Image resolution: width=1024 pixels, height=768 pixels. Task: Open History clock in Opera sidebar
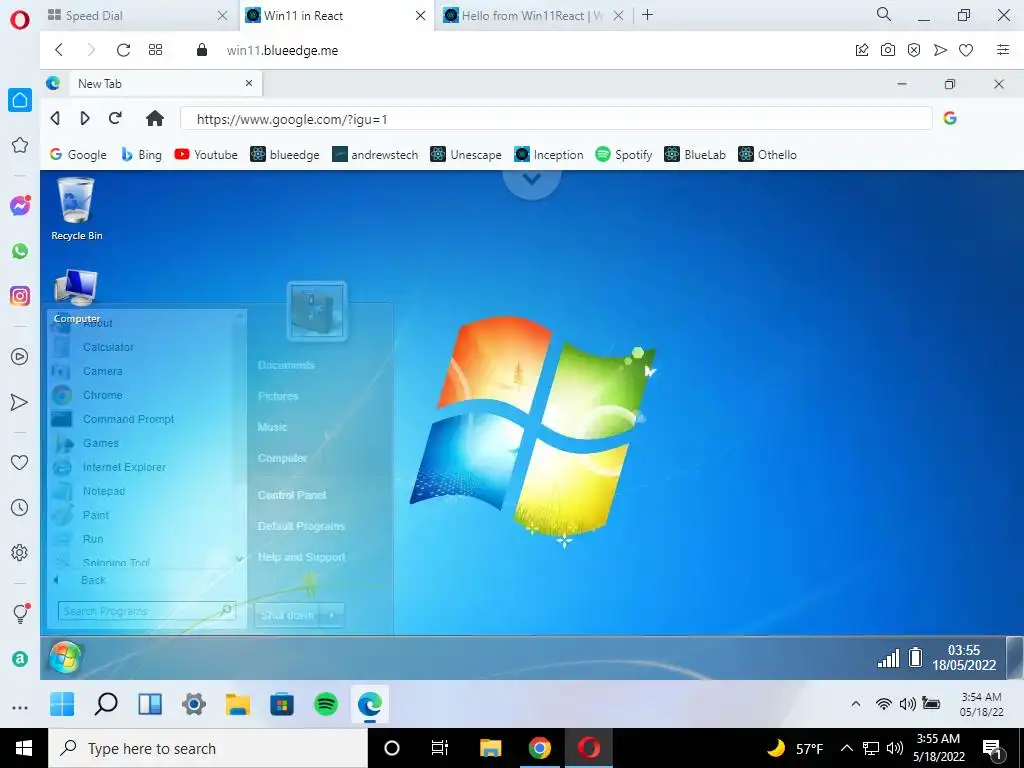pyautogui.click(x=20, y=507)
